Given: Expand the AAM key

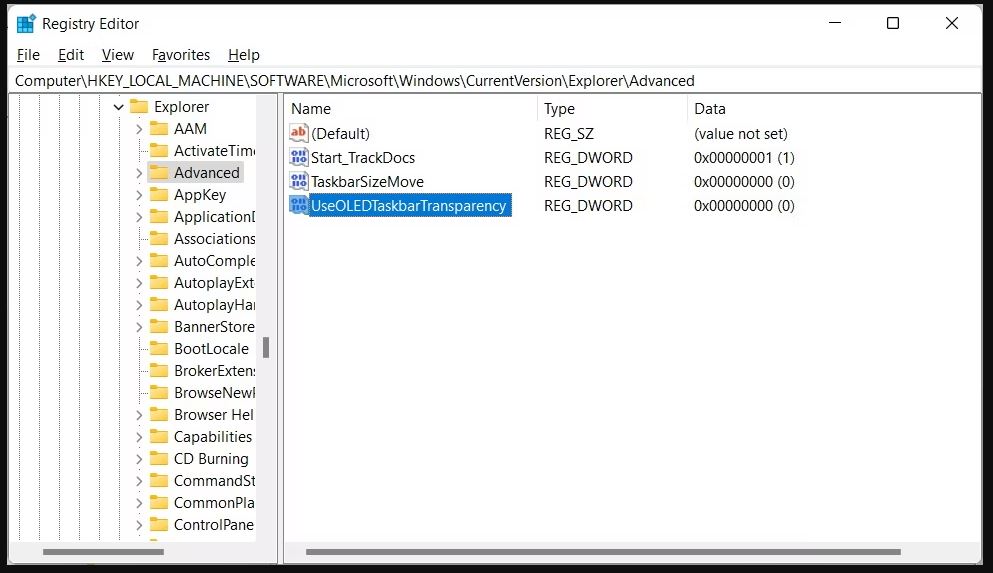Looking at the screenshot, I should click(139, 129).
